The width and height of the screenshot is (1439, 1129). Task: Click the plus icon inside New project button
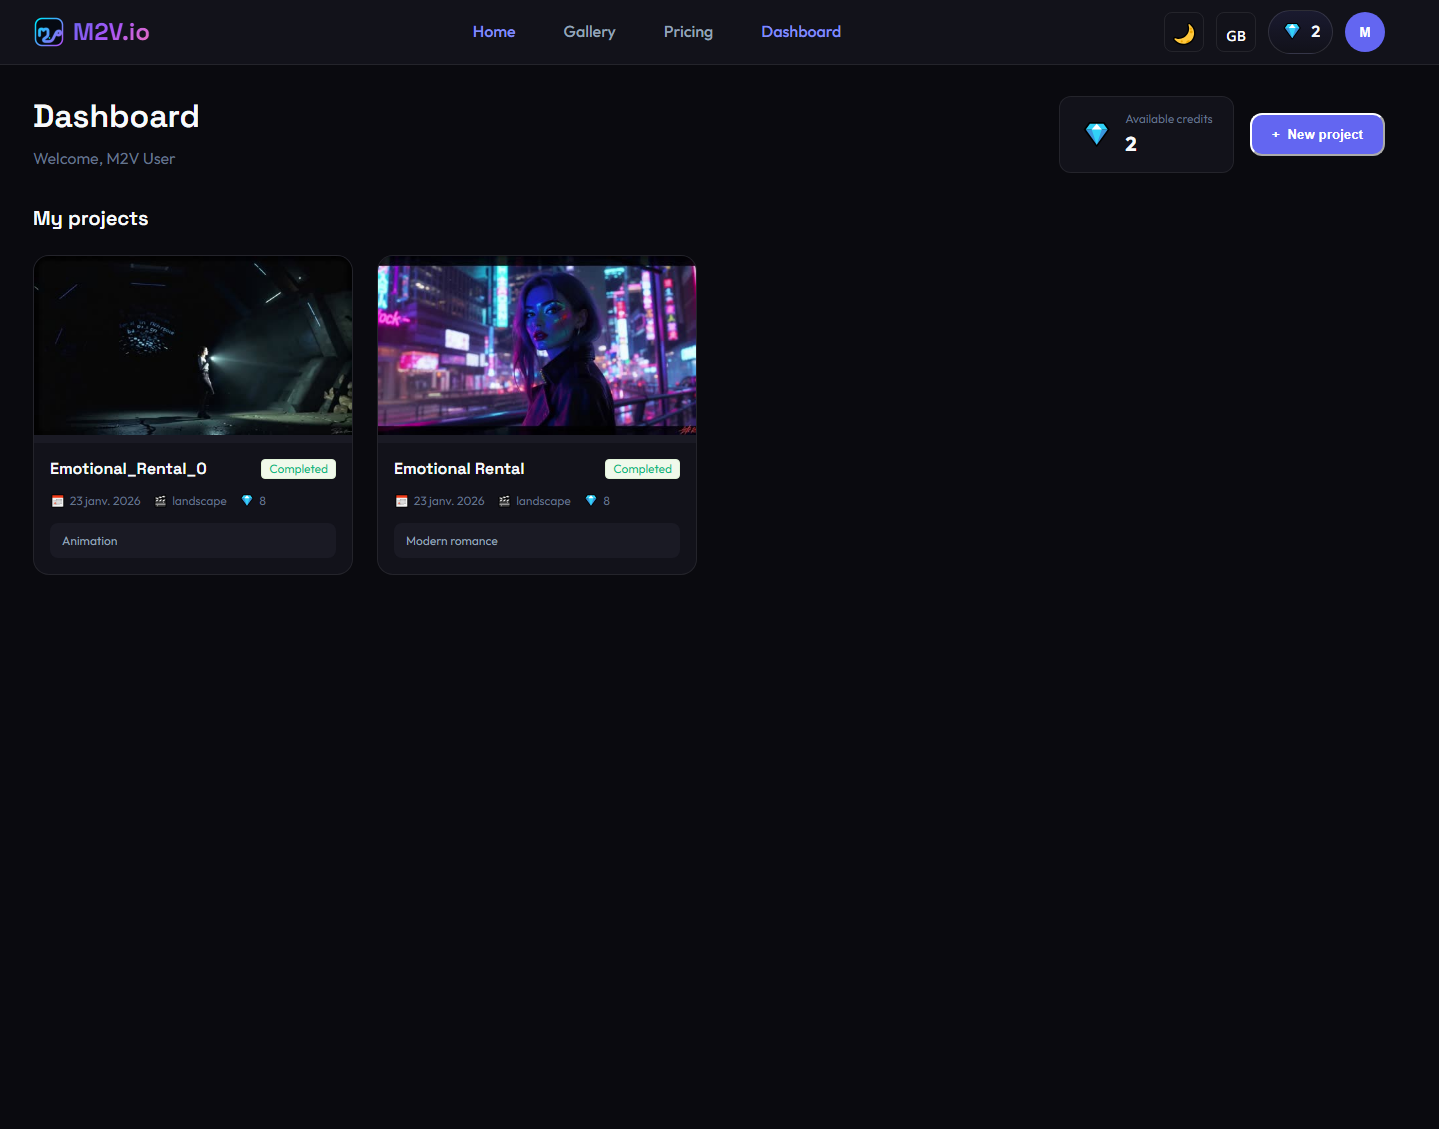(x=1274, y=134)
